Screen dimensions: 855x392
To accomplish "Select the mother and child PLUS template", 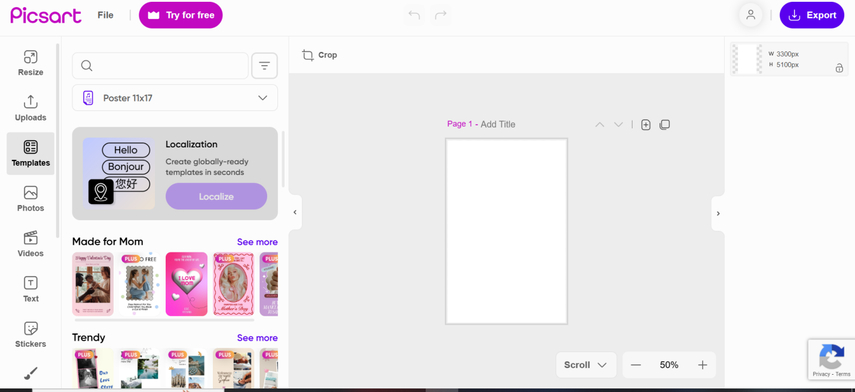I will click(140, 284).
